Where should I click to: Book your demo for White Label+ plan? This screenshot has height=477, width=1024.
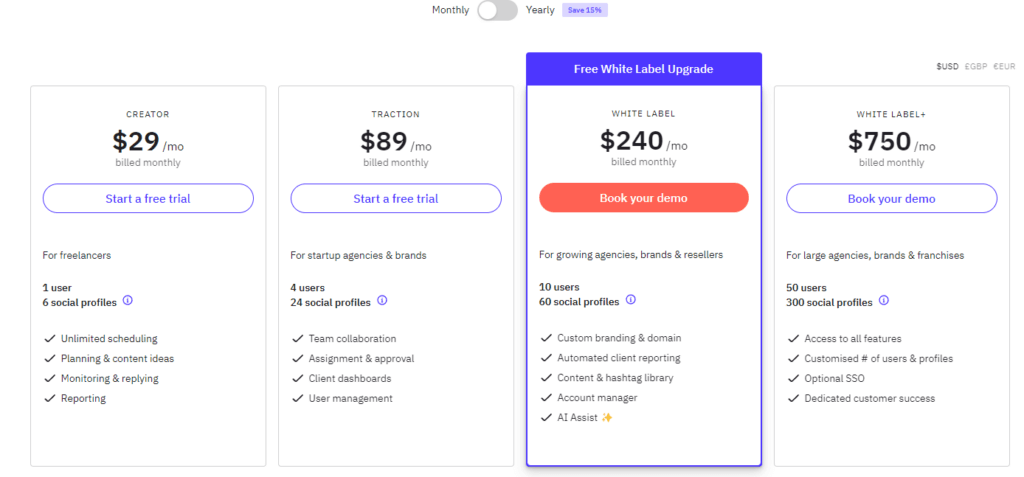(x=891, y=199)
